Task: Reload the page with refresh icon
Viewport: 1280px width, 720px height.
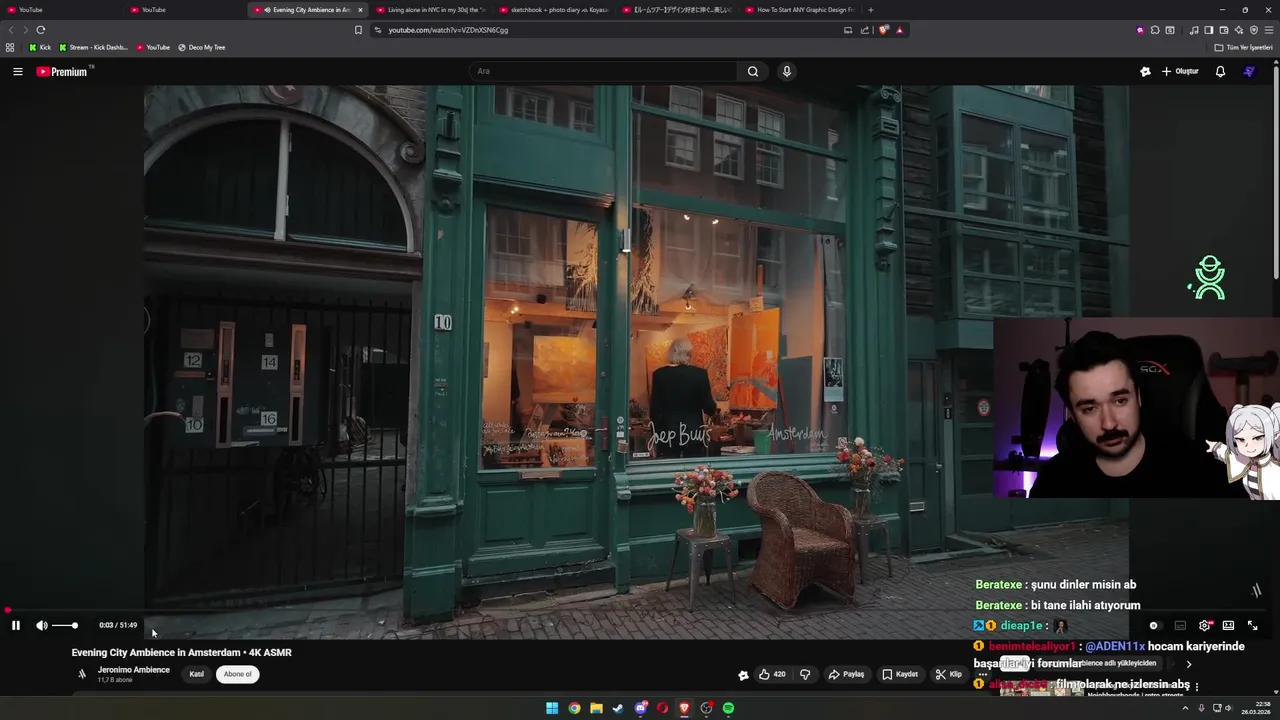Action: 41,30
